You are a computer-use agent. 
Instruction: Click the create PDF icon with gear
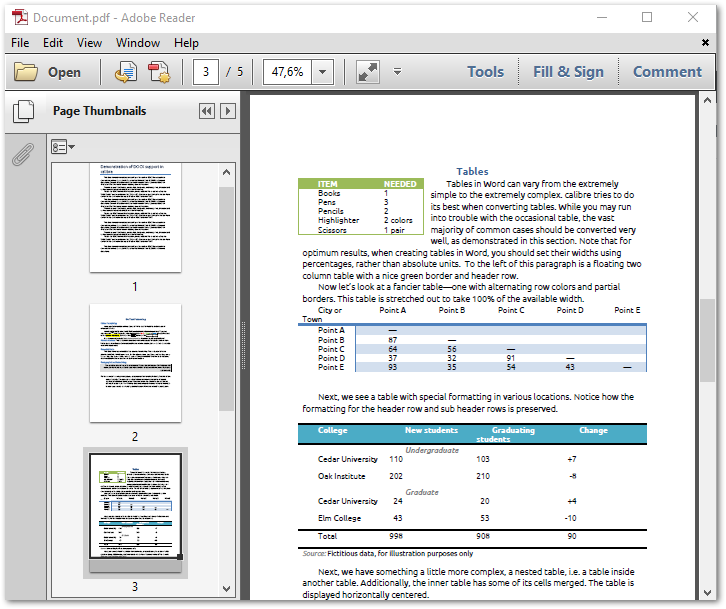tap(159, 72)
